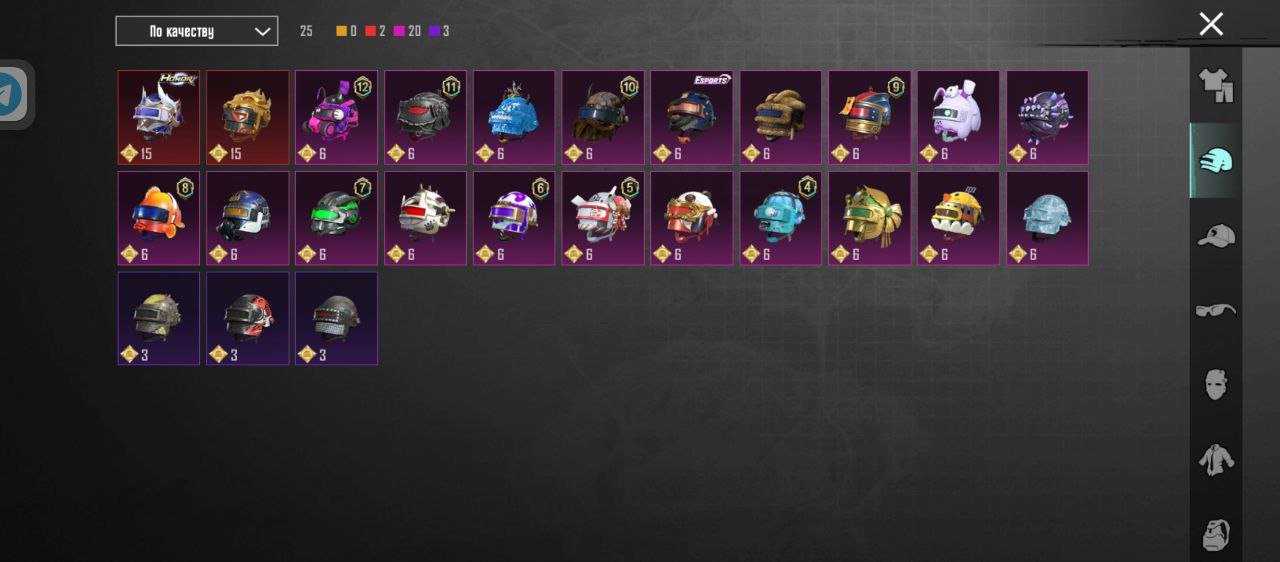The width and height of the screenshot is (1280, 562).
Task: Close the inventory with the X button
Action: (x=1211, y=24)
